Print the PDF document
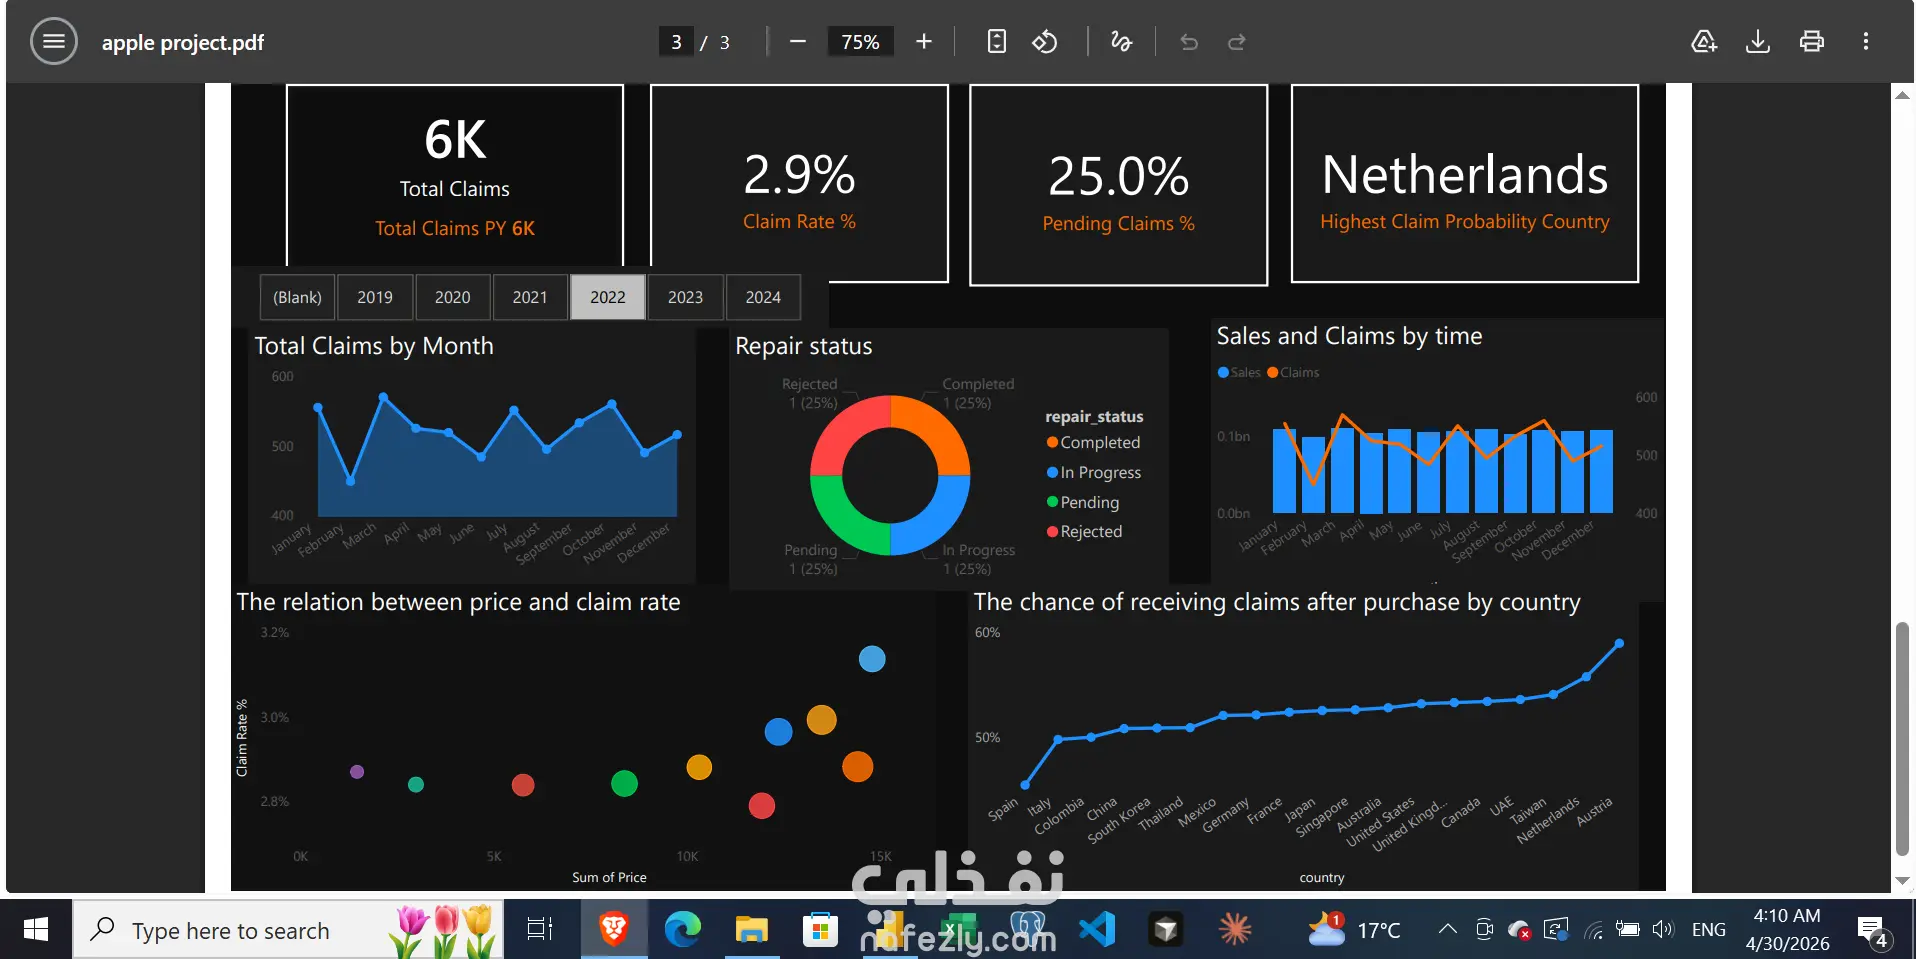Image resolution: width=1916 pixels, height=959 pixels. 1812,42
